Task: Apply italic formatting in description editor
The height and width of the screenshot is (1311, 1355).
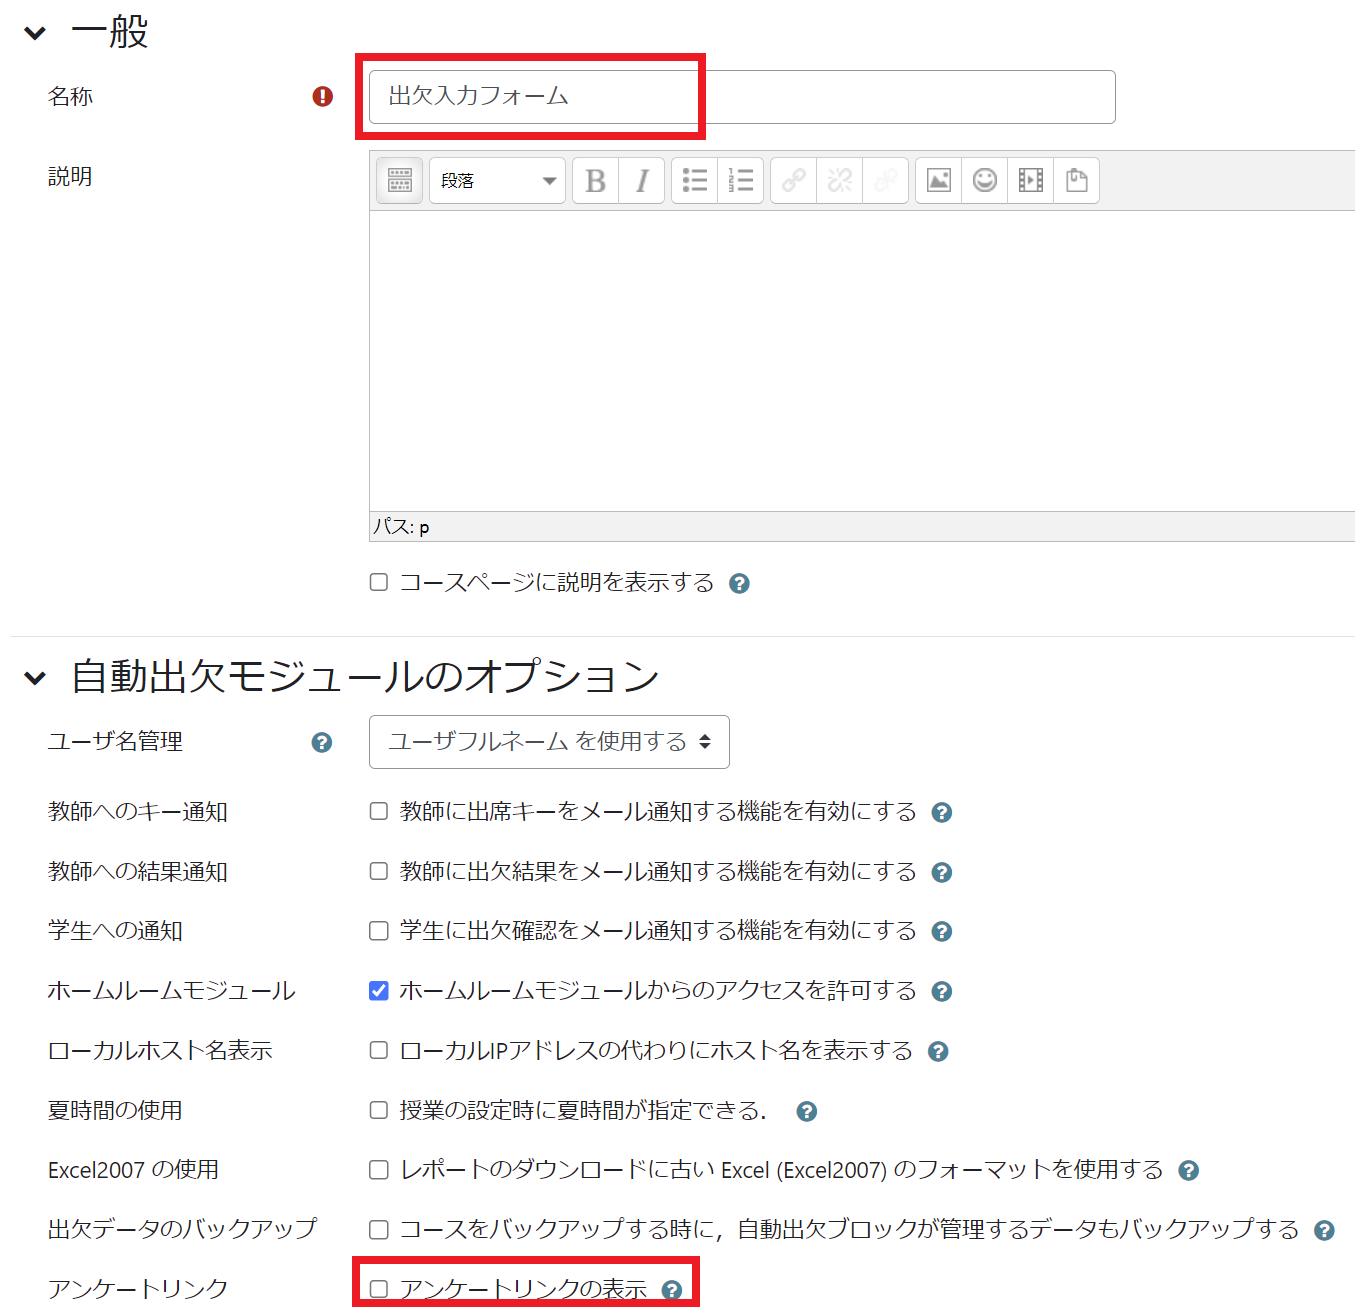Action: (x=642, y=180)
